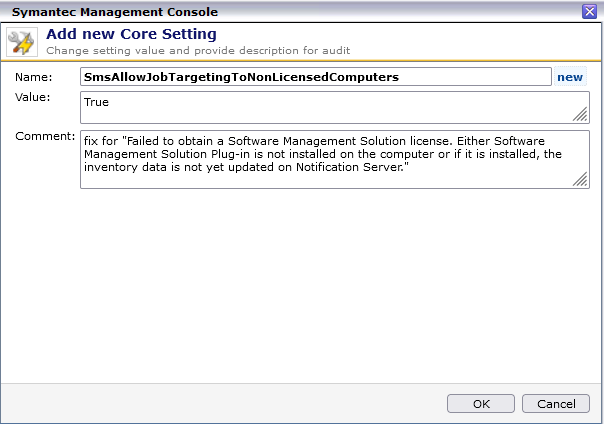
Task: Click the Value field label
Action: [33, 97]
